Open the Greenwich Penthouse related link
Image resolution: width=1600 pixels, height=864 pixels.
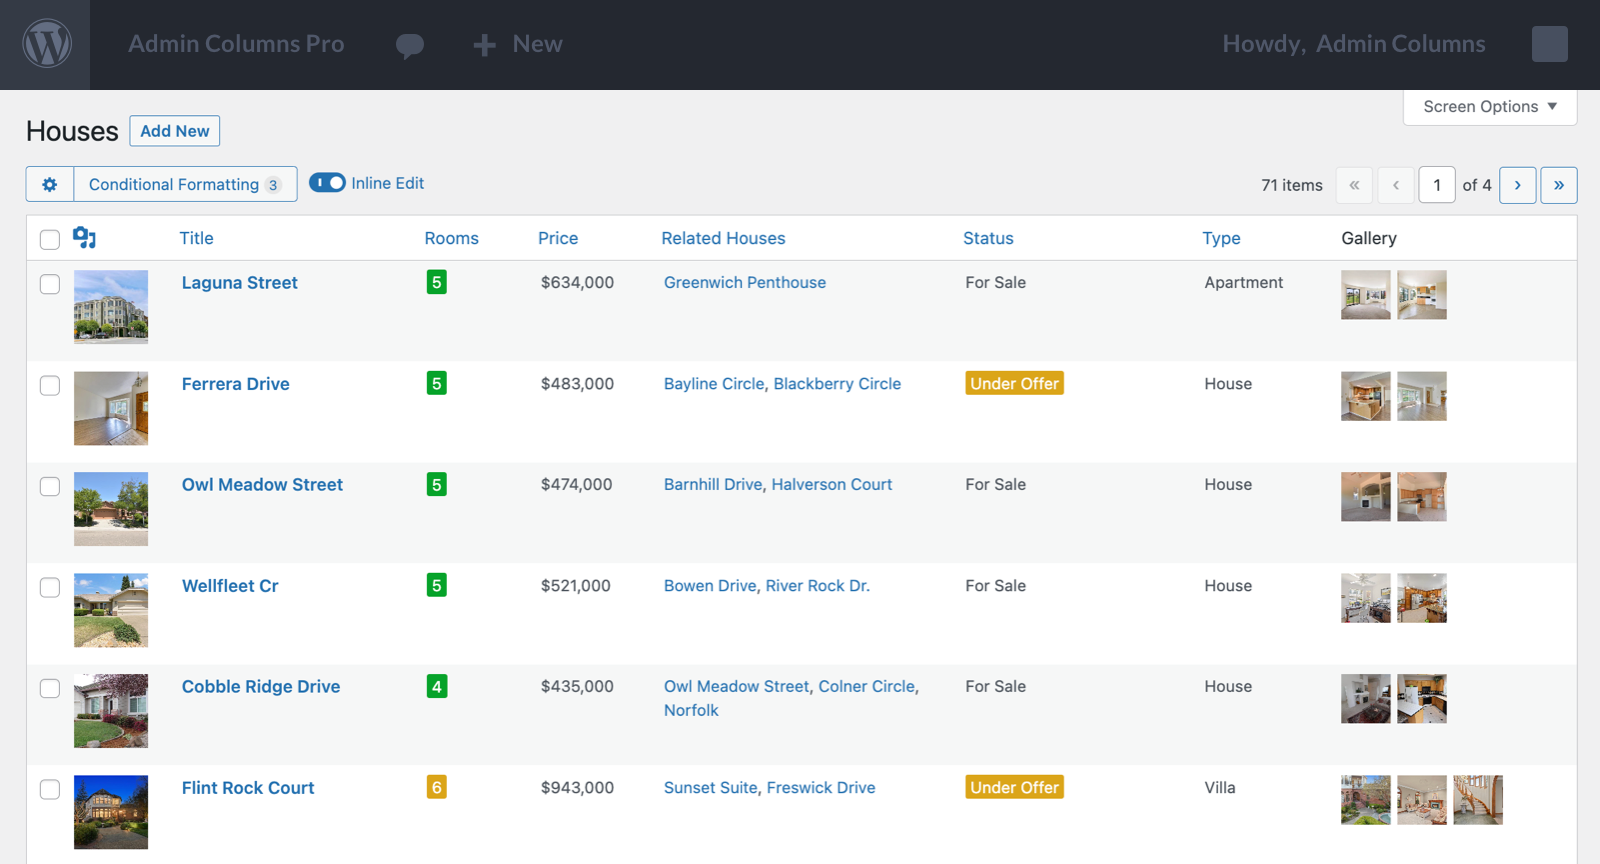point(745,283)
